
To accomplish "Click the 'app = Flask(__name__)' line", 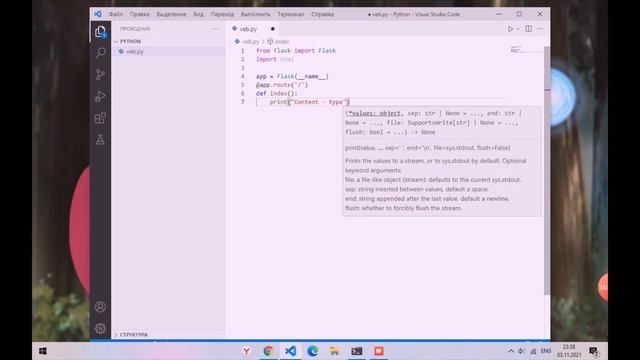I will (x=292, y=76).
